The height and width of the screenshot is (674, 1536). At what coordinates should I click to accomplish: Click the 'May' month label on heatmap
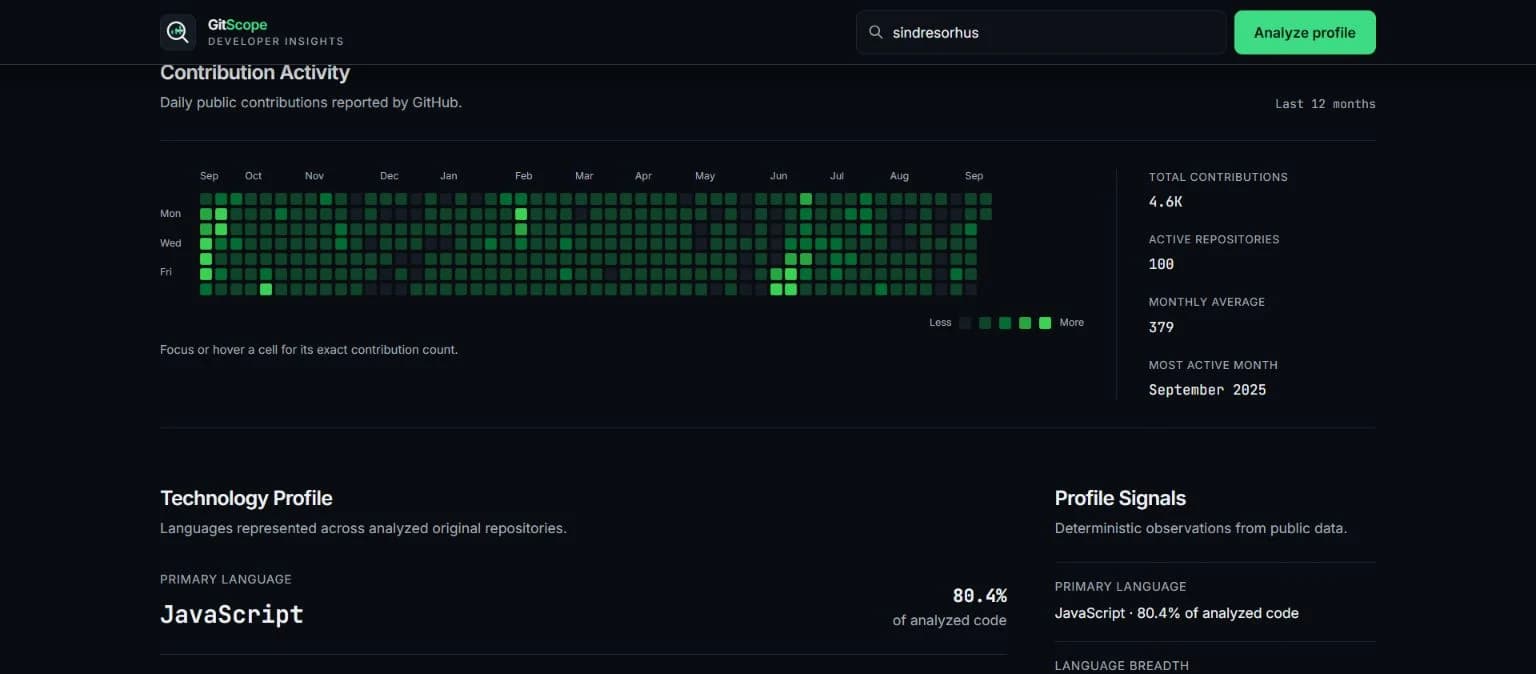tap(705, 176)
